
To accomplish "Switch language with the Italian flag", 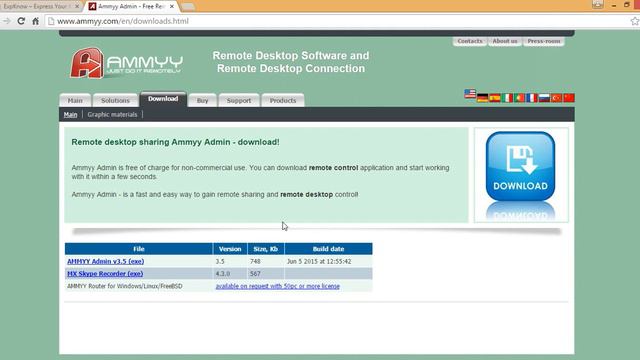I will (x=507, y=98).
